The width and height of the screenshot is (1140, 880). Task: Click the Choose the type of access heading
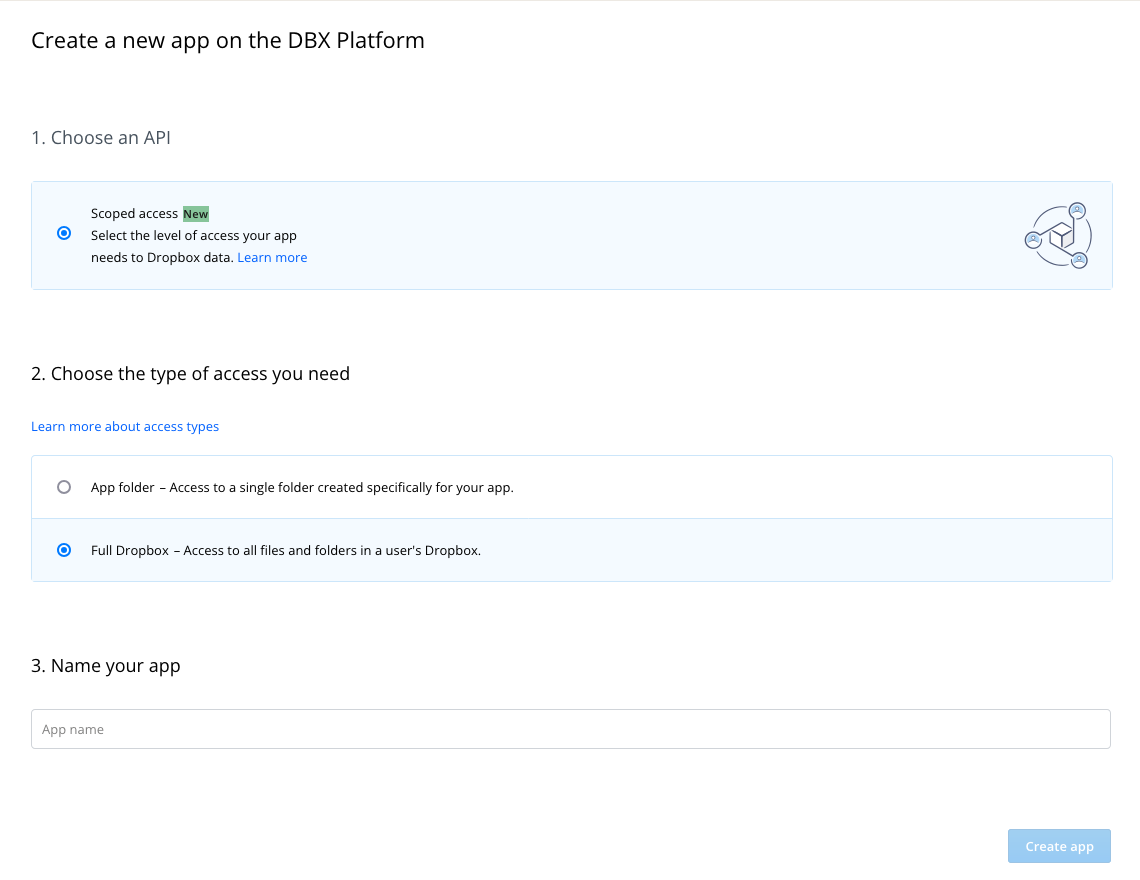[x=190, y=373]
